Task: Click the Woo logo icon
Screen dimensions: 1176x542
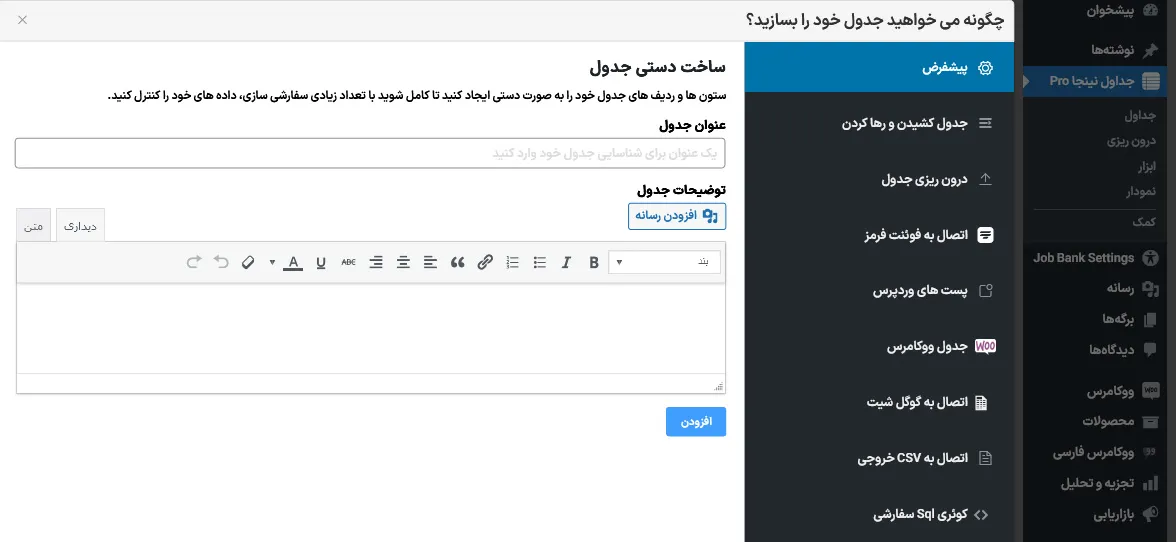Action: coord(986,346)
